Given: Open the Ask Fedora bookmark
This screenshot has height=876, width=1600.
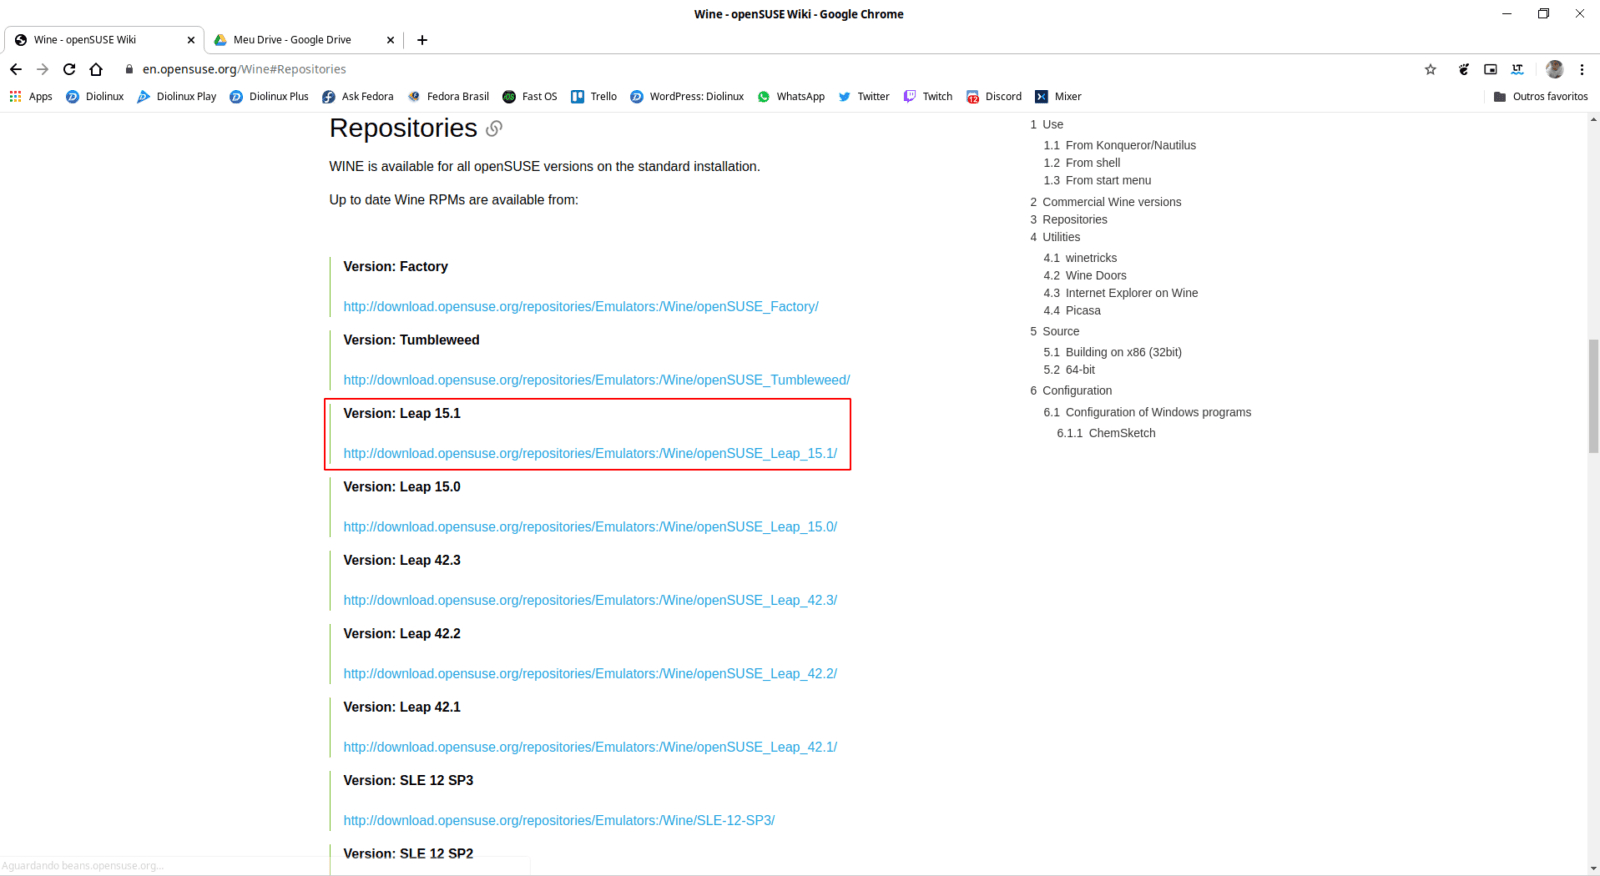Looking at the screenshot, I should 358,97.
